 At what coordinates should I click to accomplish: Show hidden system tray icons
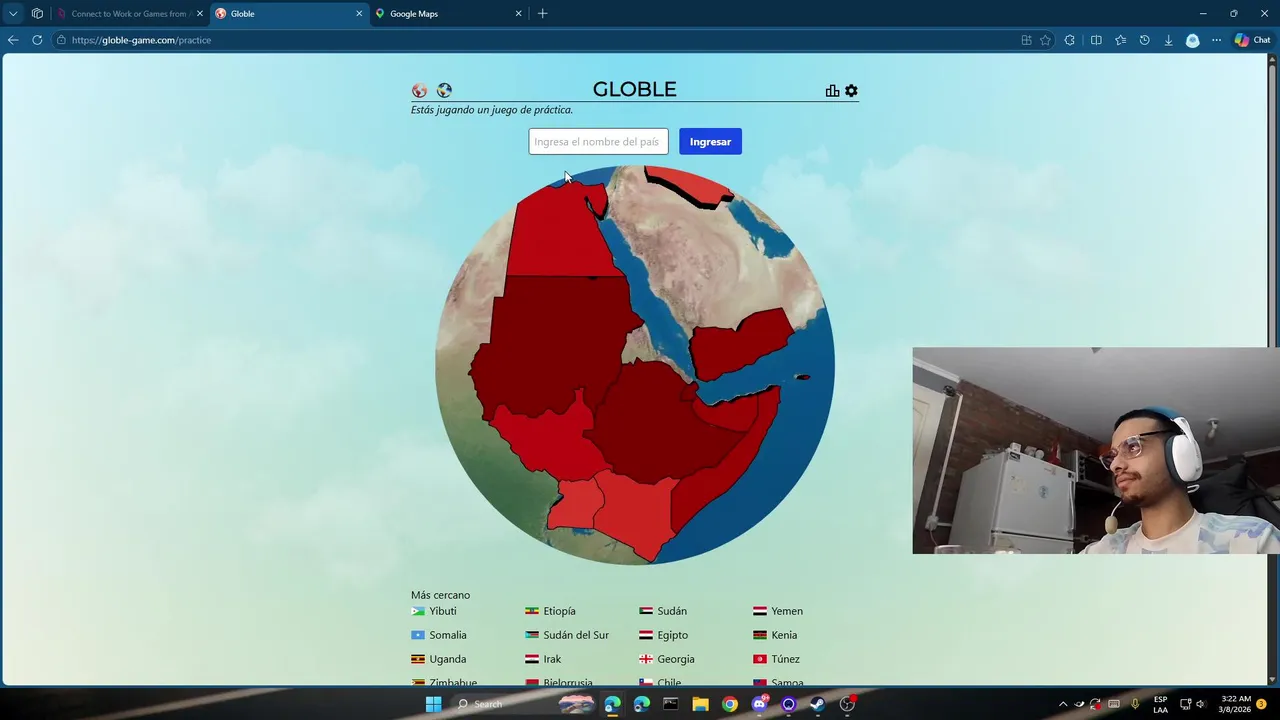[x=1063, y=704]
